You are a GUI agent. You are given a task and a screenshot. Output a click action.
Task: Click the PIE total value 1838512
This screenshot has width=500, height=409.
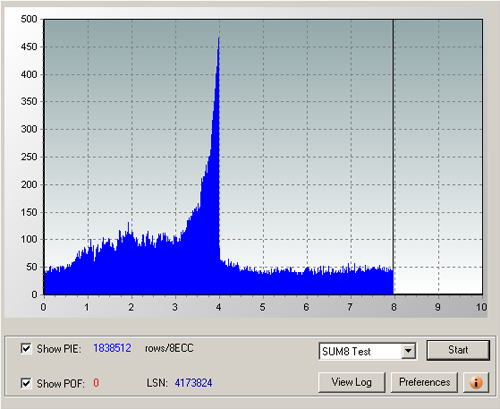pos(112,348)
